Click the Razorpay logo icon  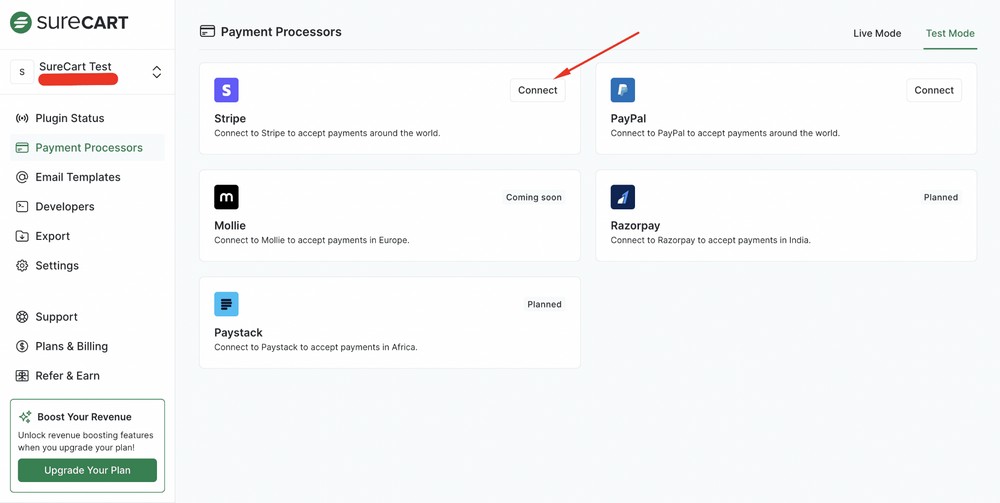(623, 197)
